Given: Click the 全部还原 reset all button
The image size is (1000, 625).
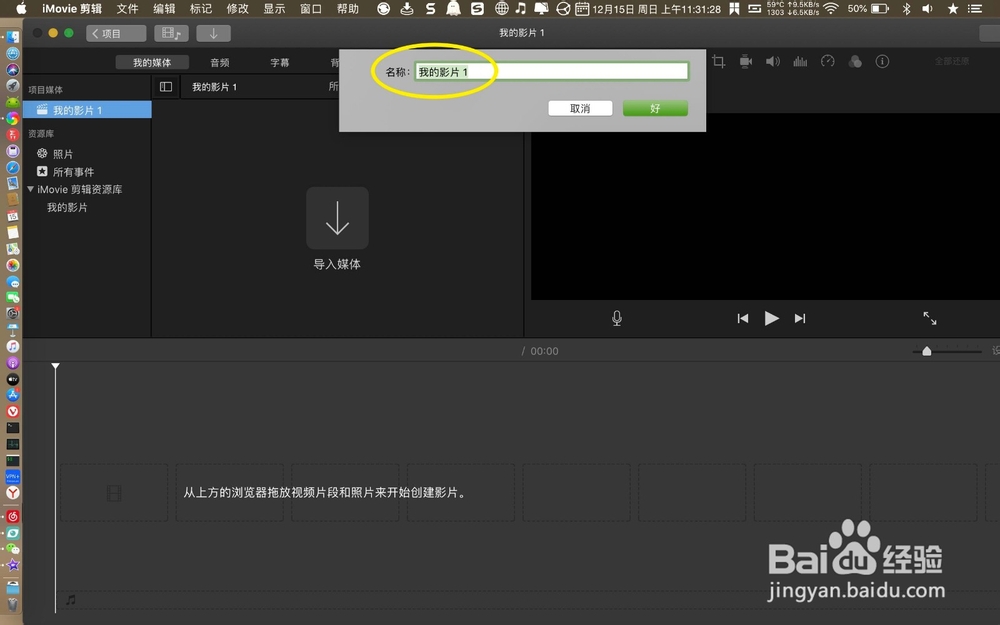Looking at the screenshot, I should coord(952,61).
